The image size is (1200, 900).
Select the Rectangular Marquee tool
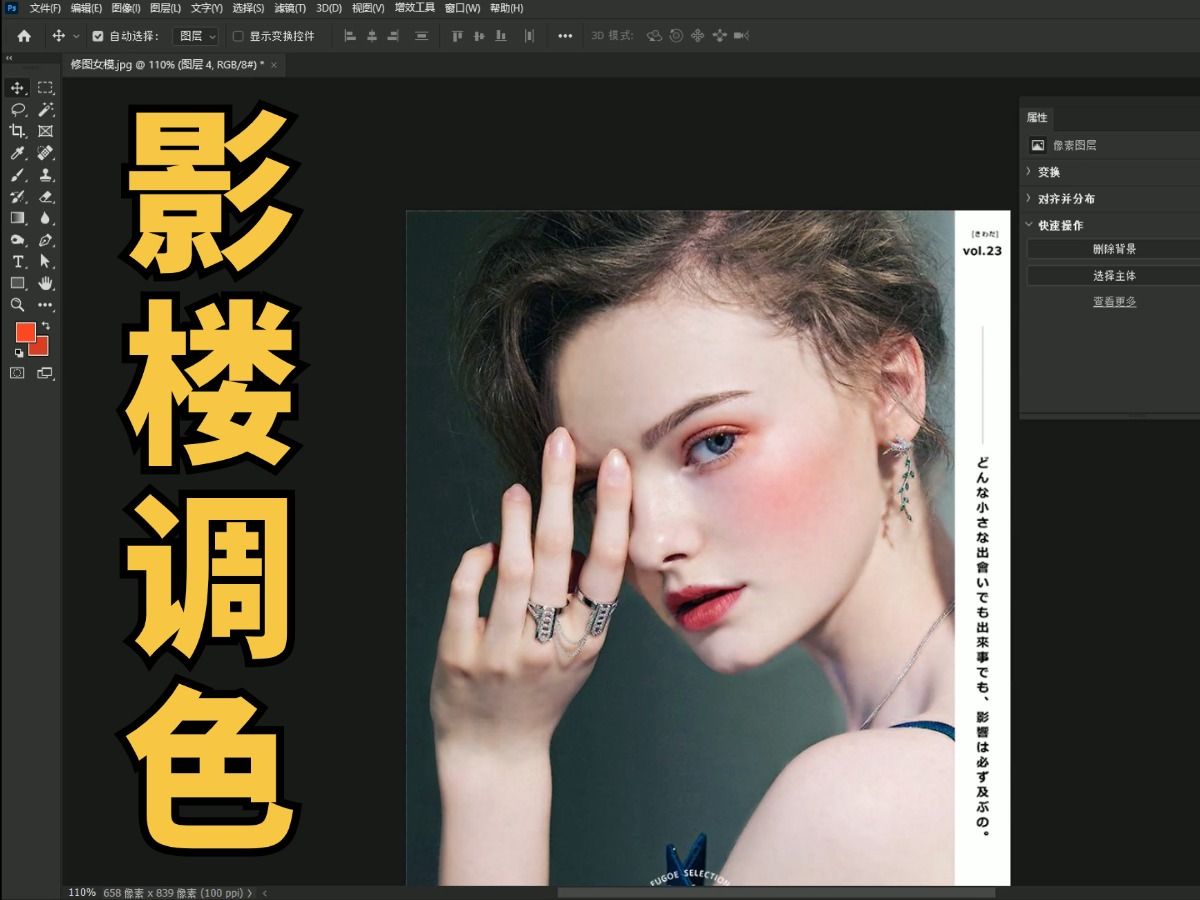pos(45,88)
